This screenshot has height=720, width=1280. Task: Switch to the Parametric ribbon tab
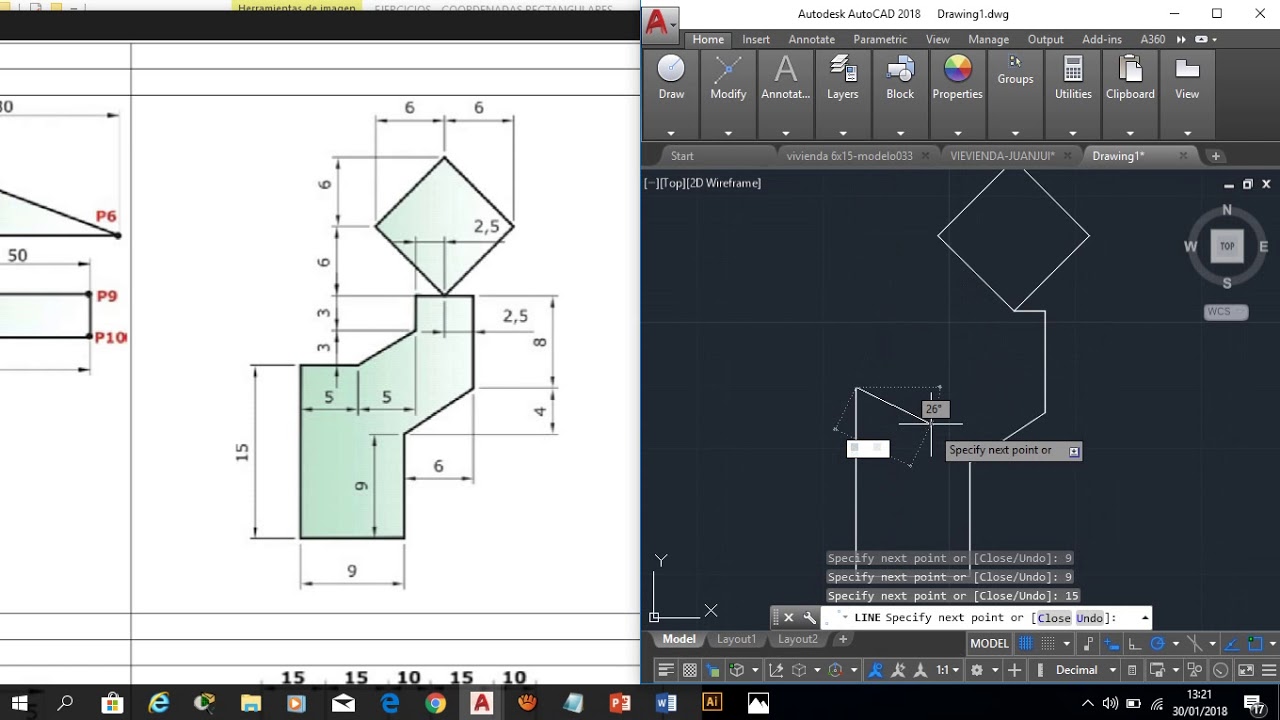880,39
